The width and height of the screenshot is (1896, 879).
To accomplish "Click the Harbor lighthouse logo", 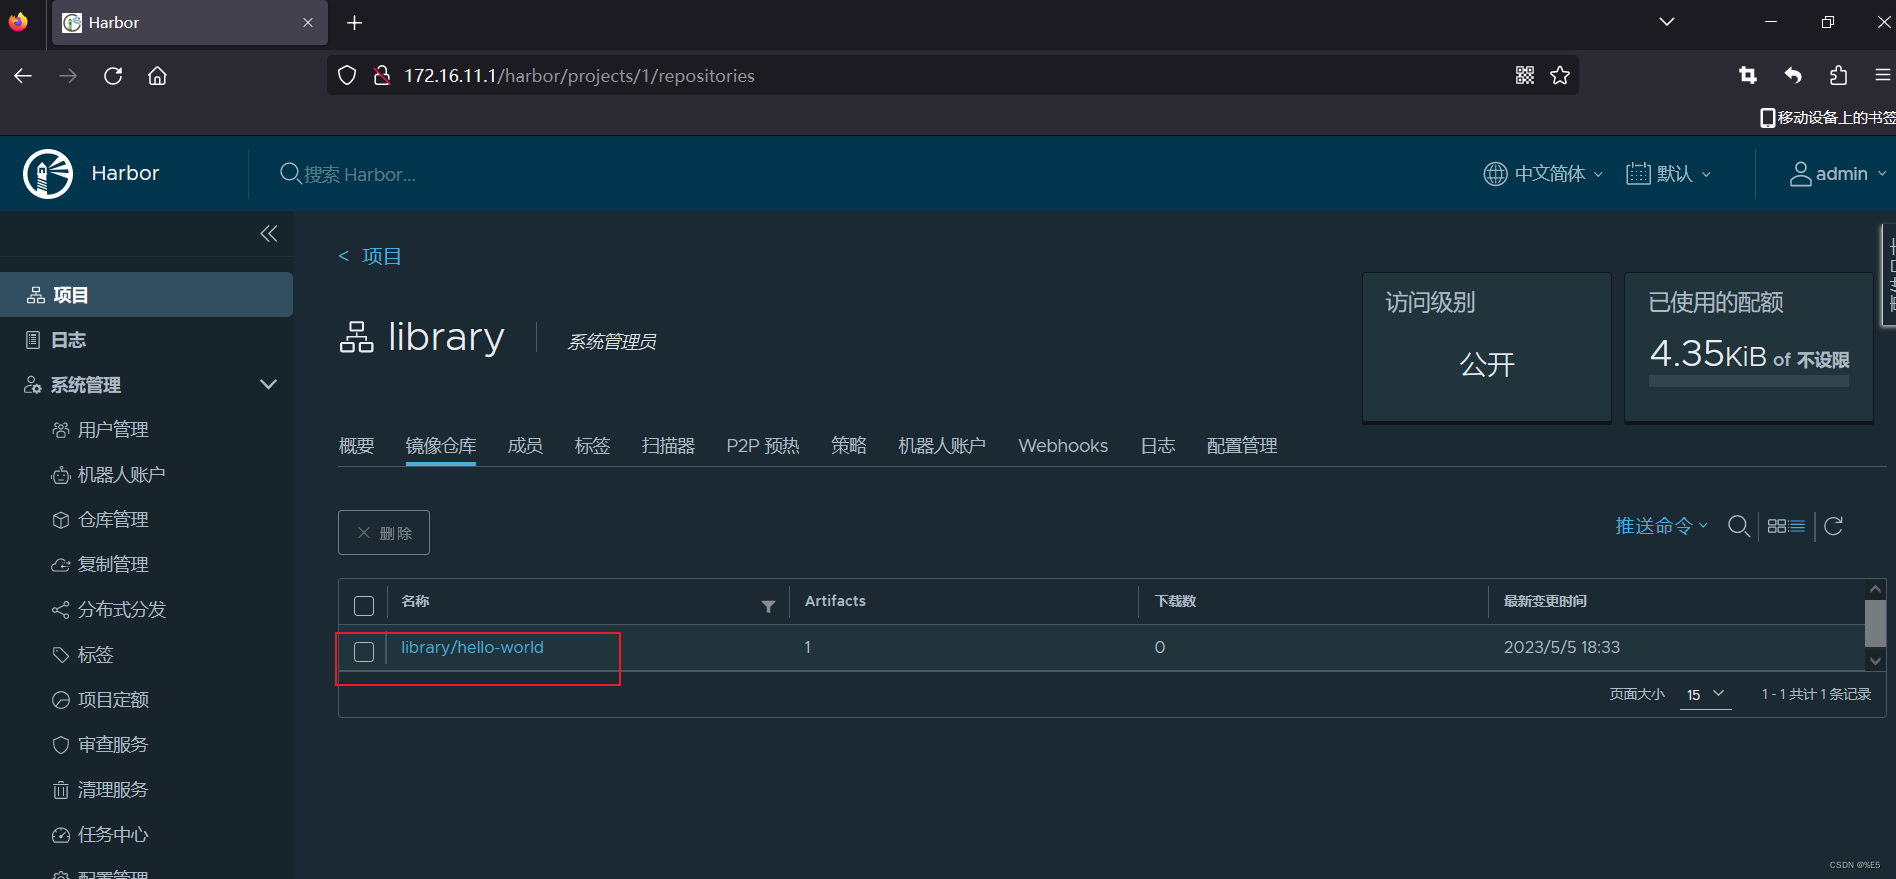I will click(x=48, y=174).
